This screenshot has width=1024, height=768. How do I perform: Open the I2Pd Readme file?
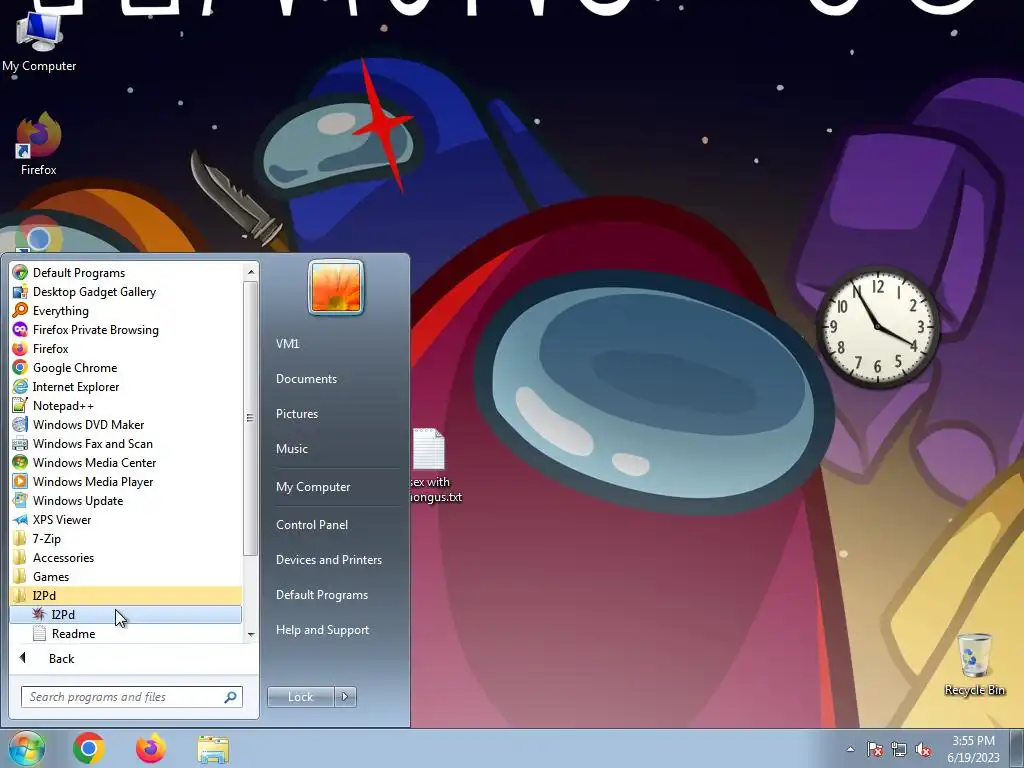tap(126, 633)
